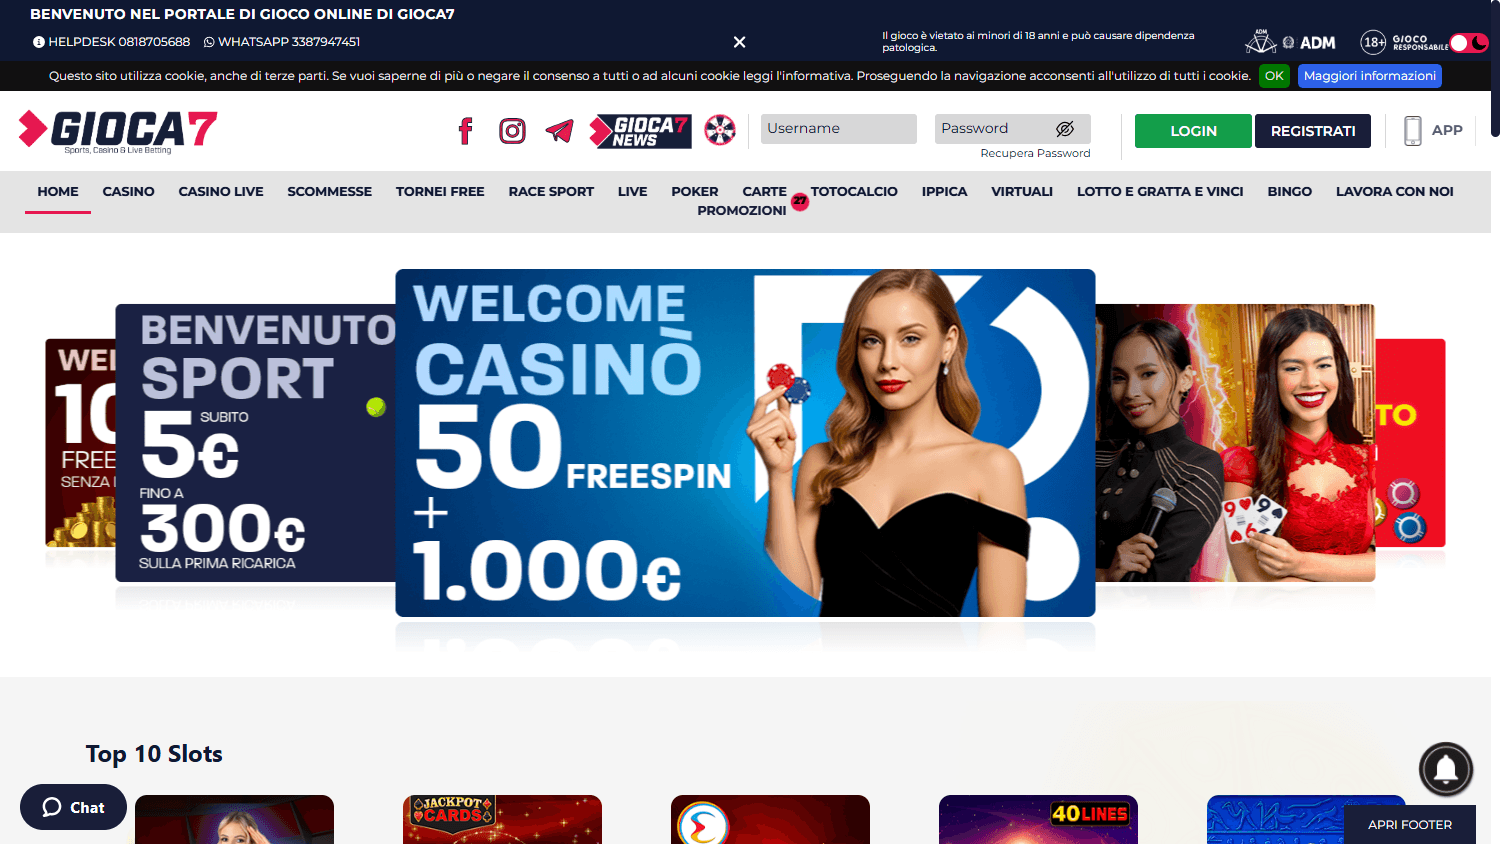1500x844 pixels.
Task: Open the TOTOCALCIO menu item
Action: click(x=854, y=191)
